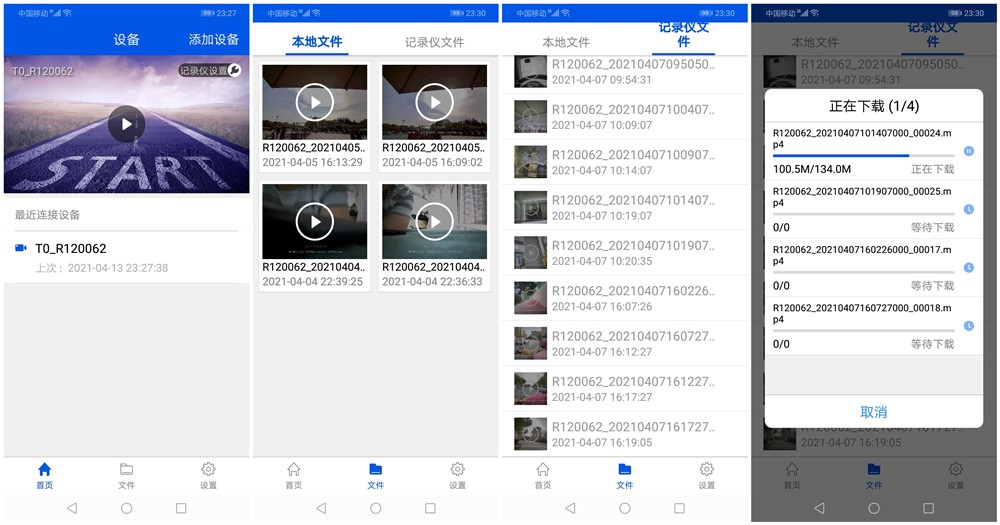1000x525 pixels.
Task: Play the live preview over the START image
Action: (126, 124)
